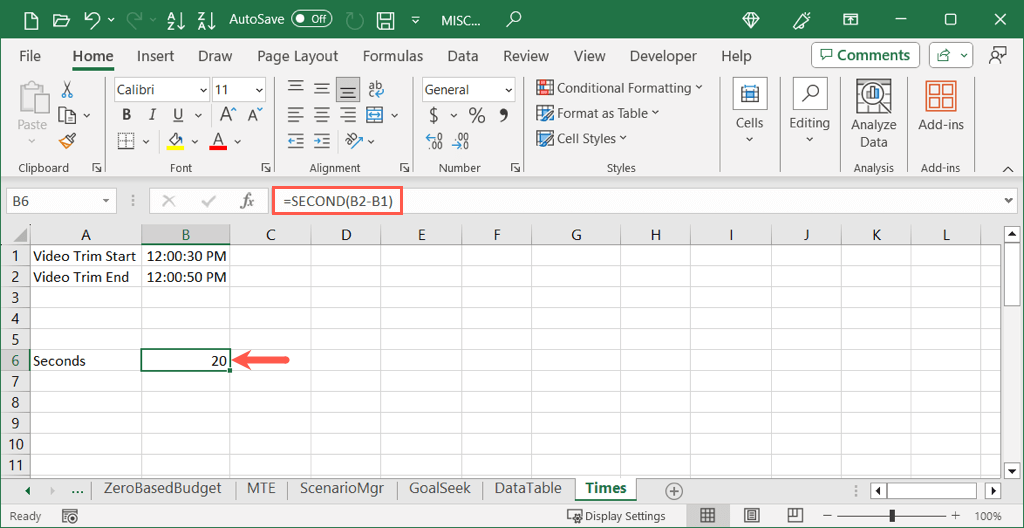This screenshot has height=528, width=1024.
Task: Switch to the Page Layout tab
Action: pos(298,56)
